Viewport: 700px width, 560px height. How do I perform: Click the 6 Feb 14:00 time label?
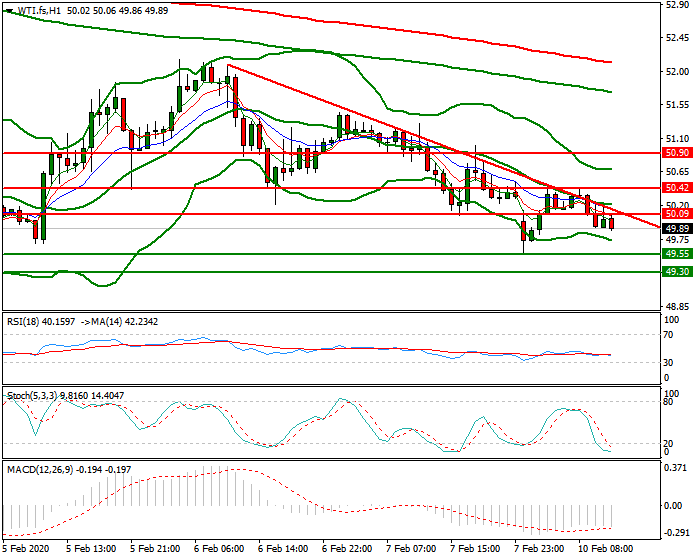click(x=283, y=548)
